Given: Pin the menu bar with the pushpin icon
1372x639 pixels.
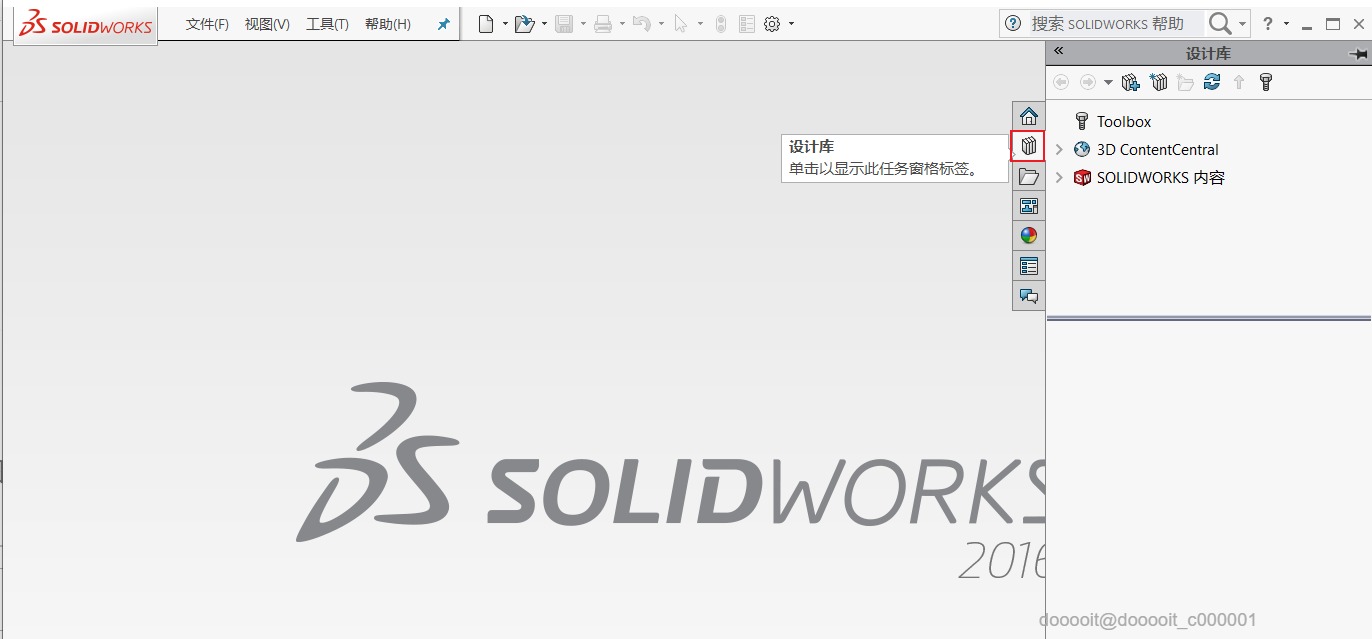Looking at the screenshot, I should tap(444, 24).
